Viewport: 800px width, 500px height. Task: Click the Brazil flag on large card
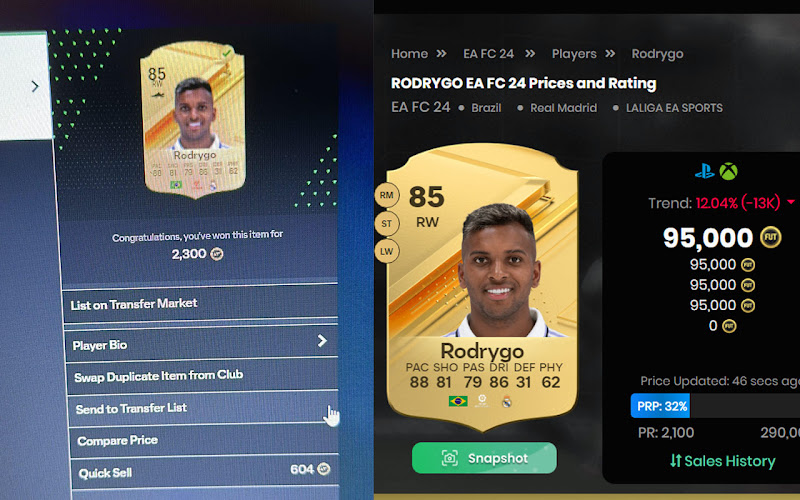(458, 402)
